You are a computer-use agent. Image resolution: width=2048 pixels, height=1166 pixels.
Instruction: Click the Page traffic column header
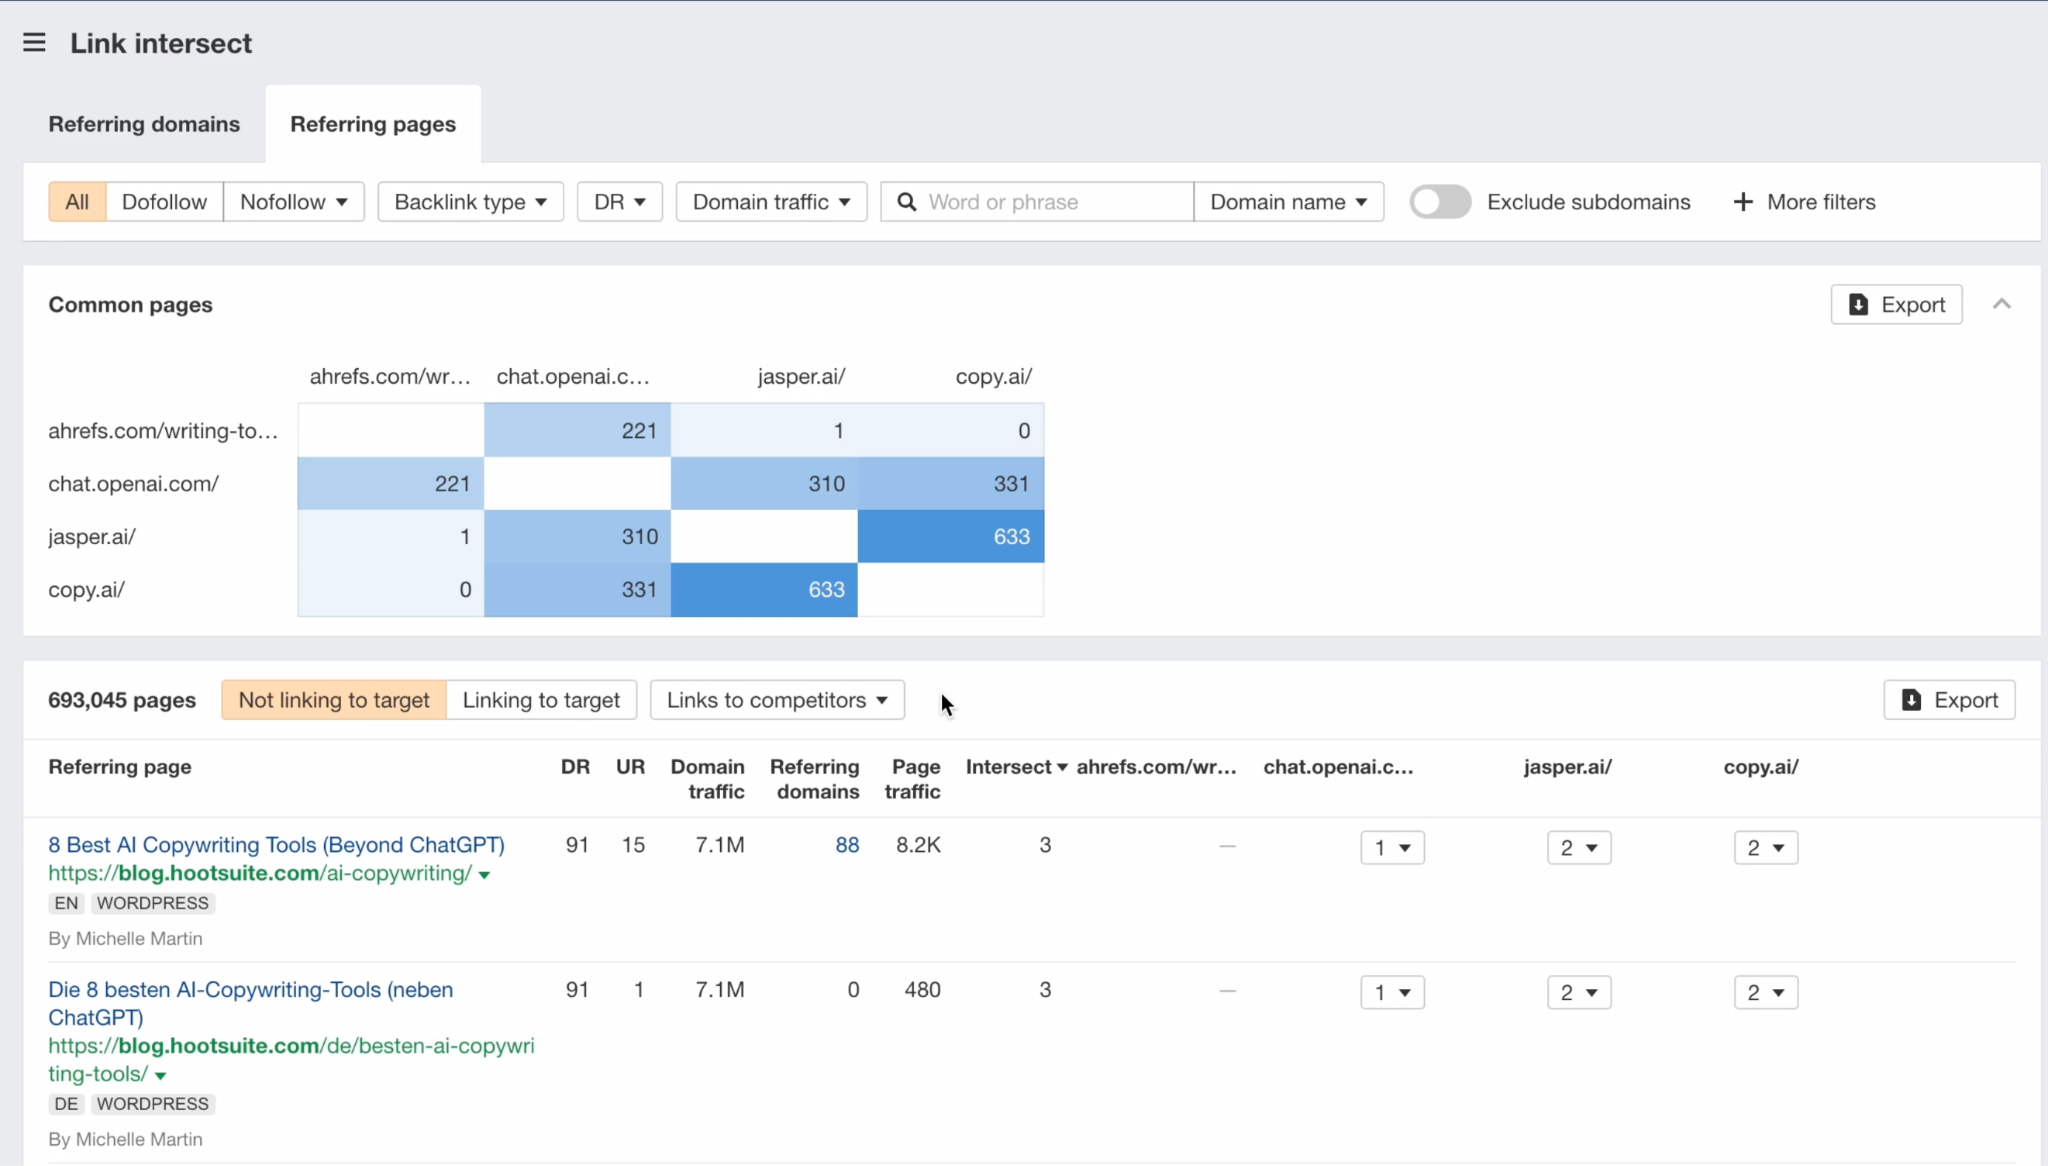pos(913,779)
